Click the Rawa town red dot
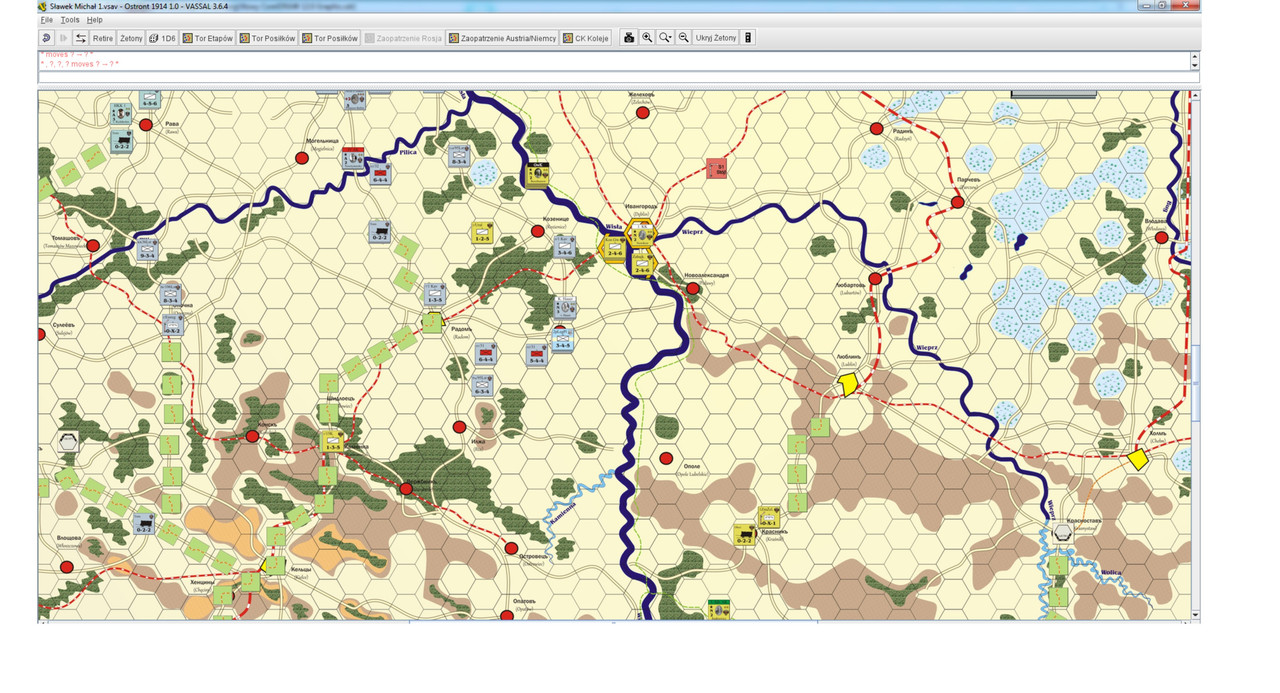1280x693 pixels. pos(146,125)
